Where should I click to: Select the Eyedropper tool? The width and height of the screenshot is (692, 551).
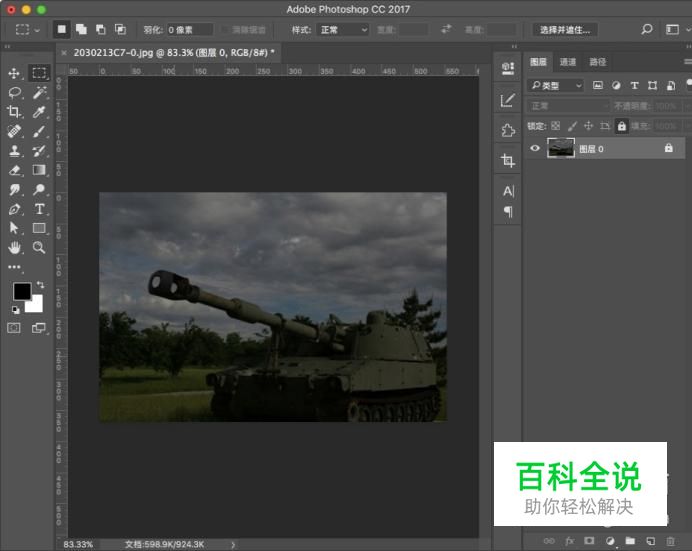point(39,112)
